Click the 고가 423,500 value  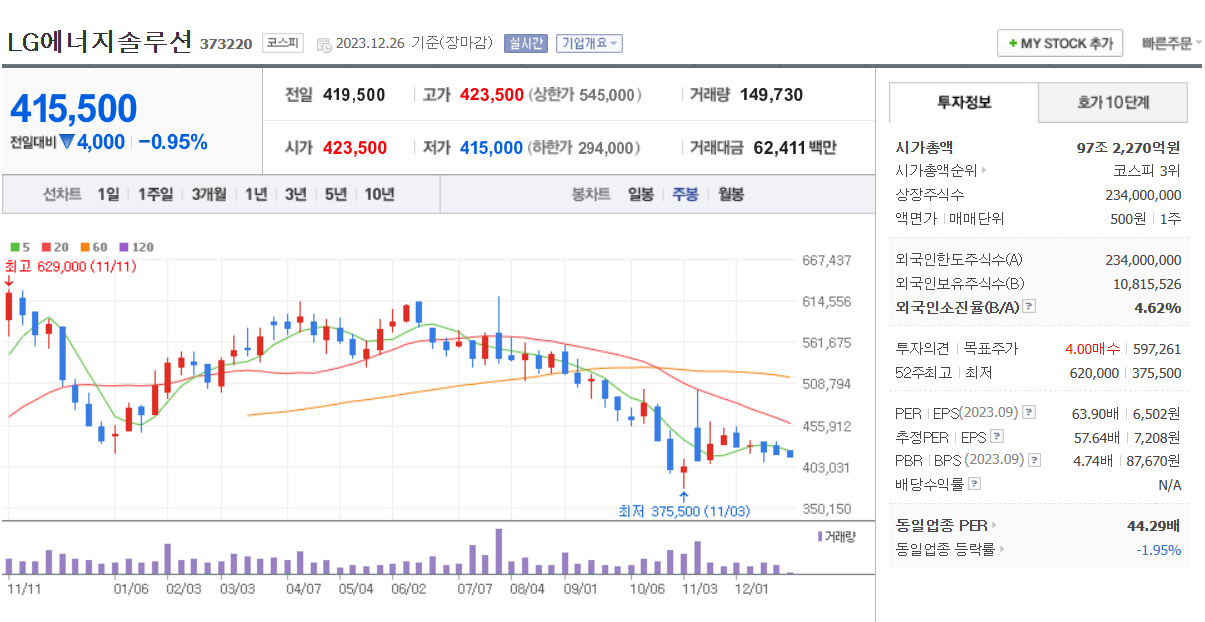[x=492, y=95]
